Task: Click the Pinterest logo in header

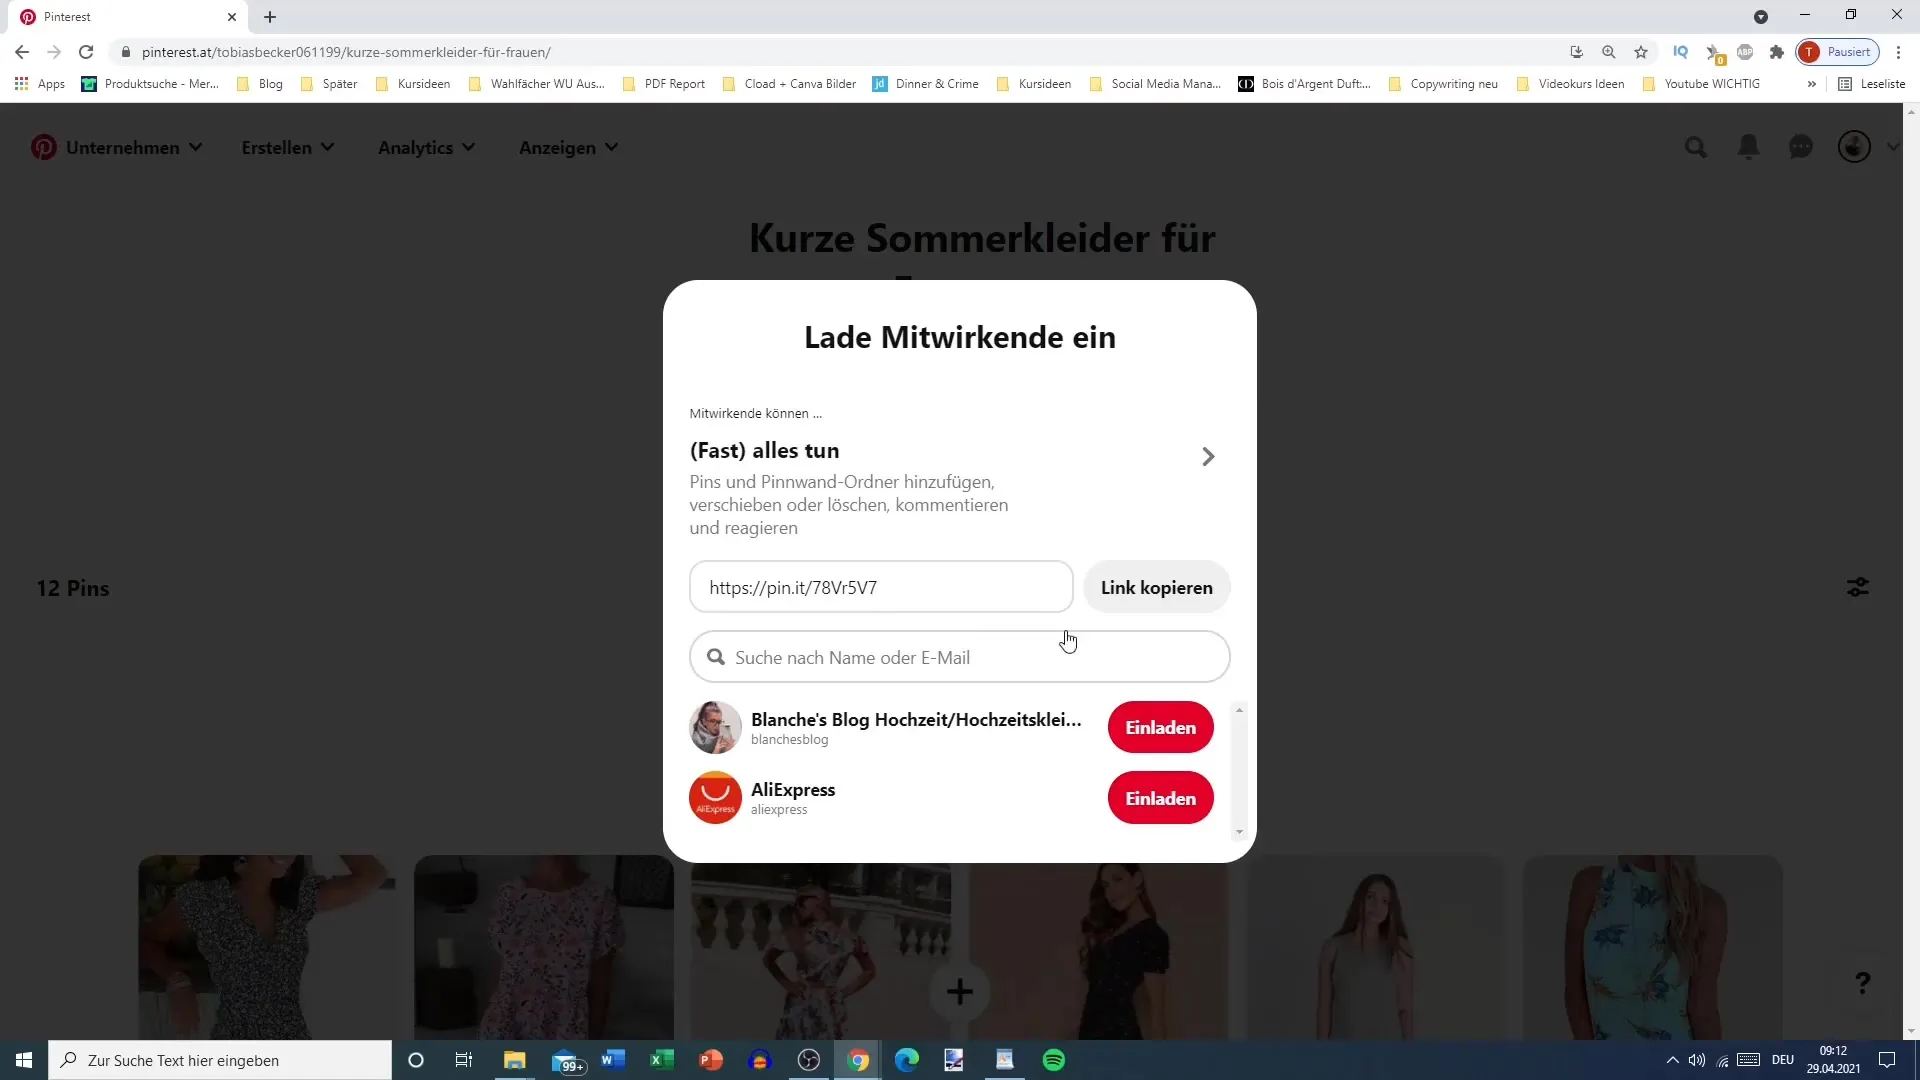Action: [x=44, y=147]
